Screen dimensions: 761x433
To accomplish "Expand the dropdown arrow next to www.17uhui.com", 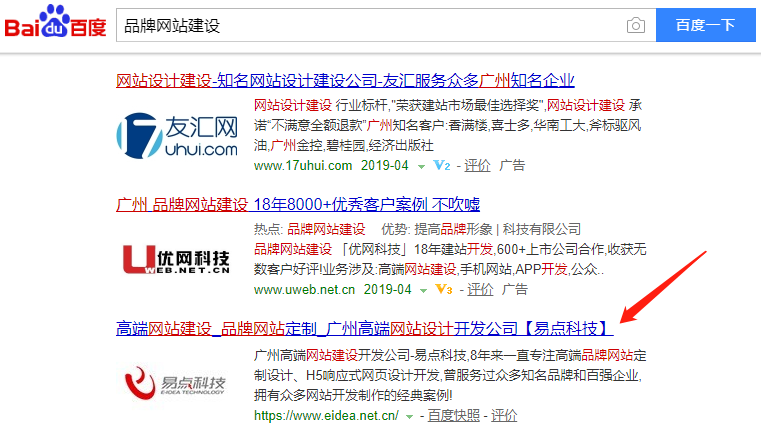I will pyautogui.click(x=421, y=167).
